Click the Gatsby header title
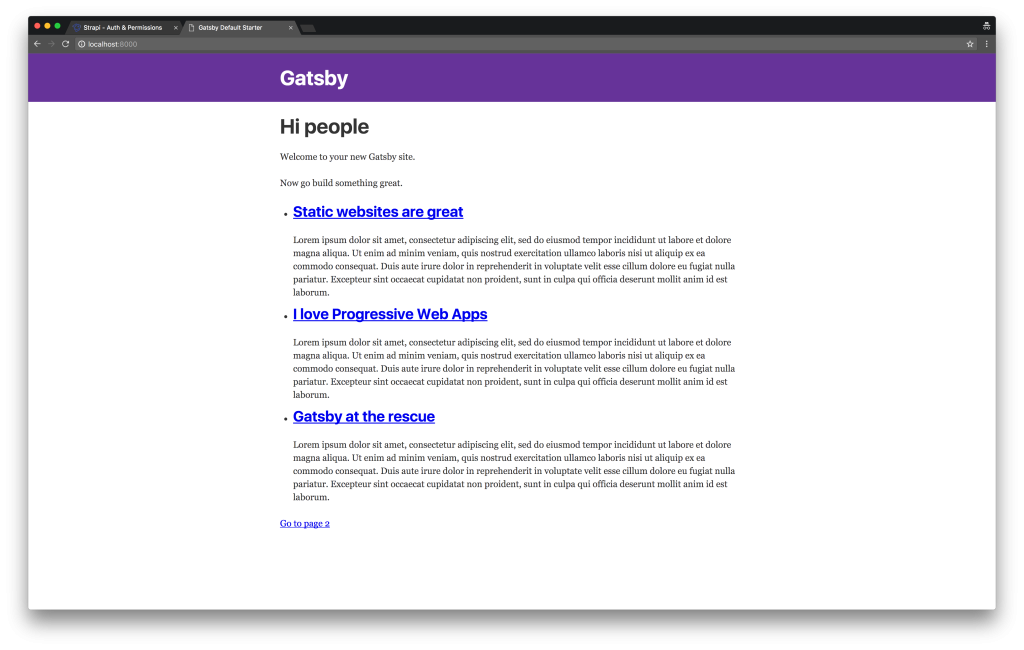 pos(313,78)
